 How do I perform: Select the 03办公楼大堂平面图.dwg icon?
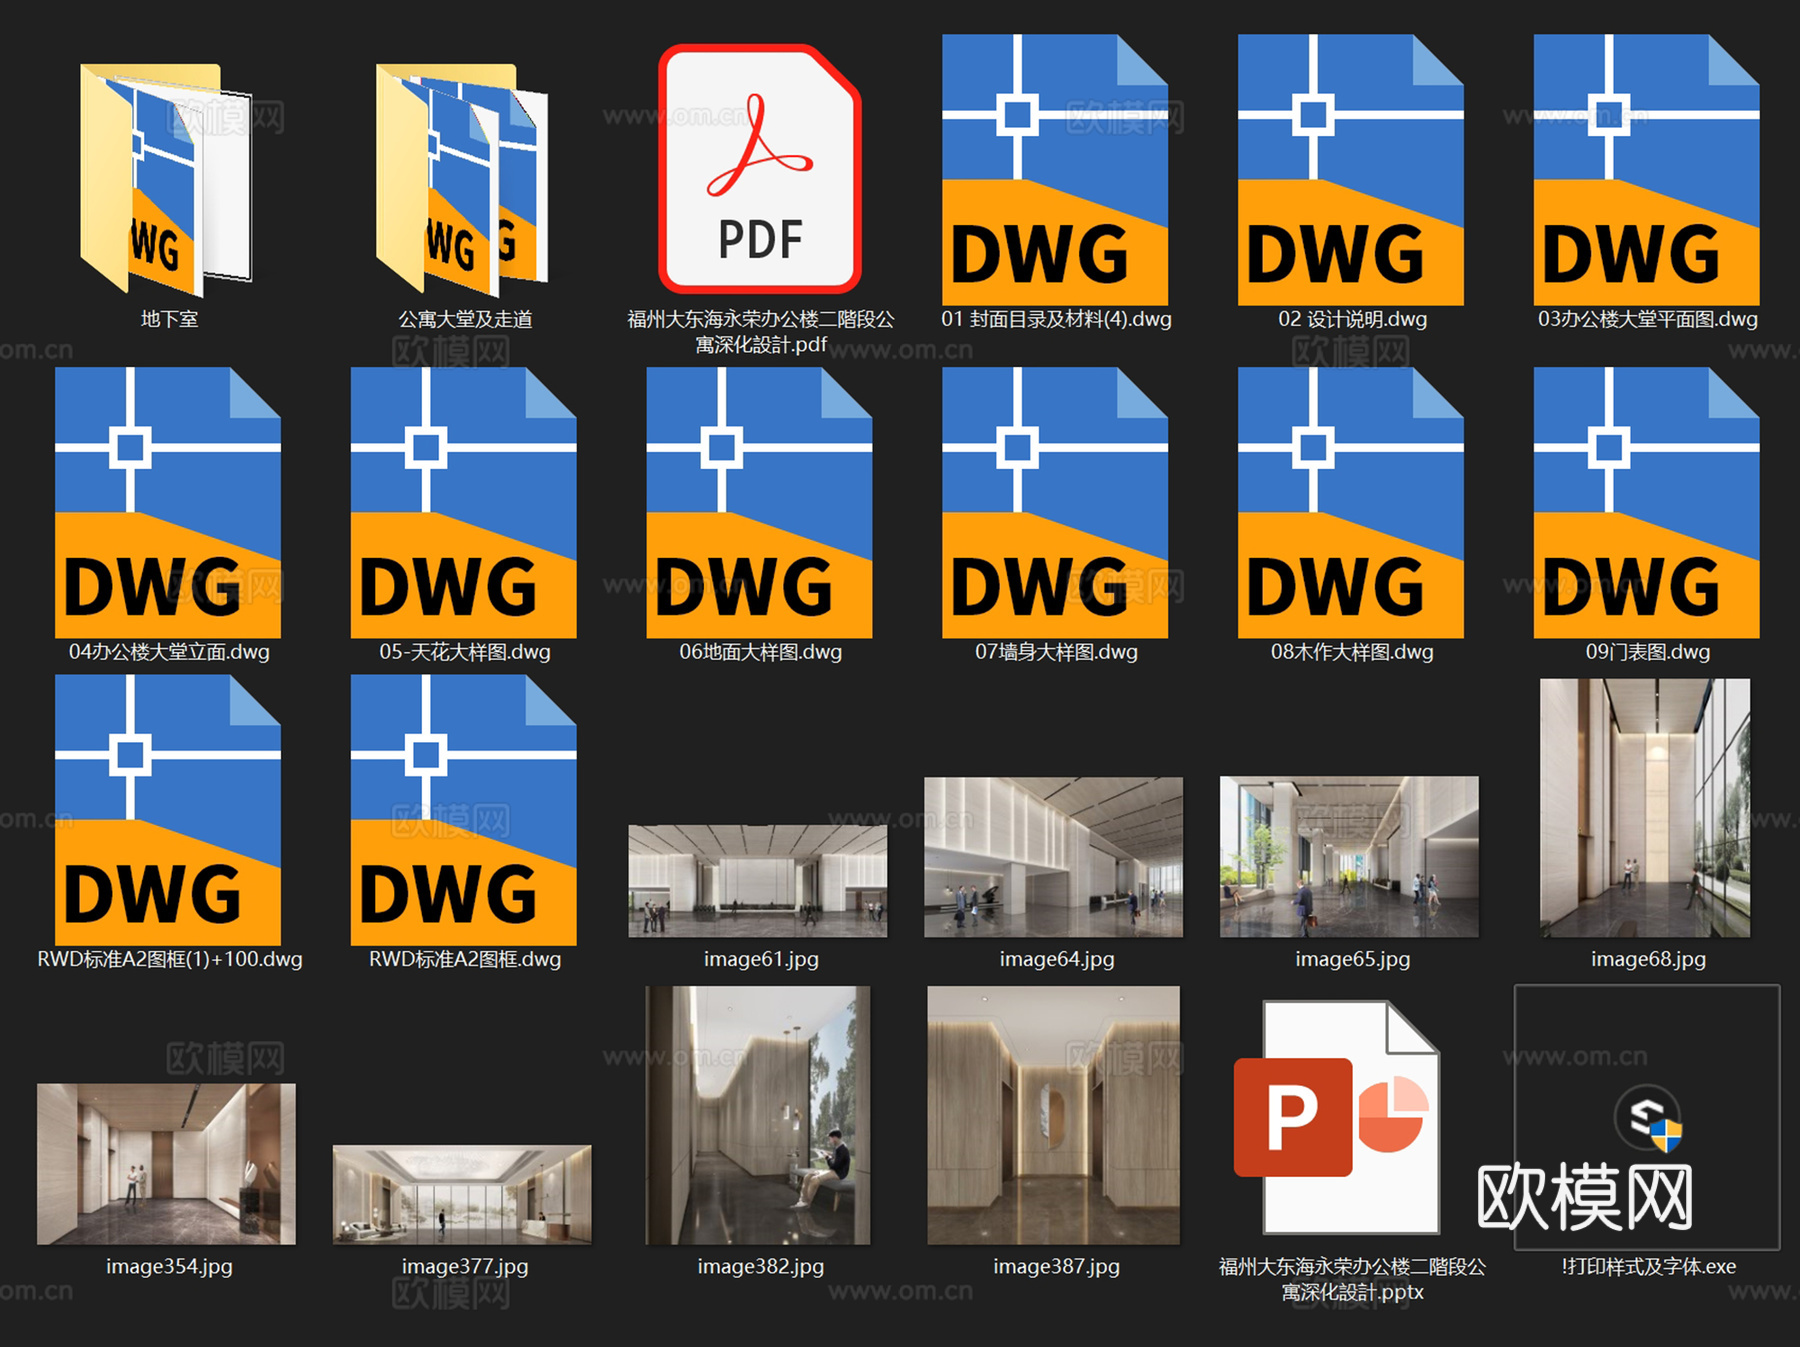click(x=1647, y=170)
